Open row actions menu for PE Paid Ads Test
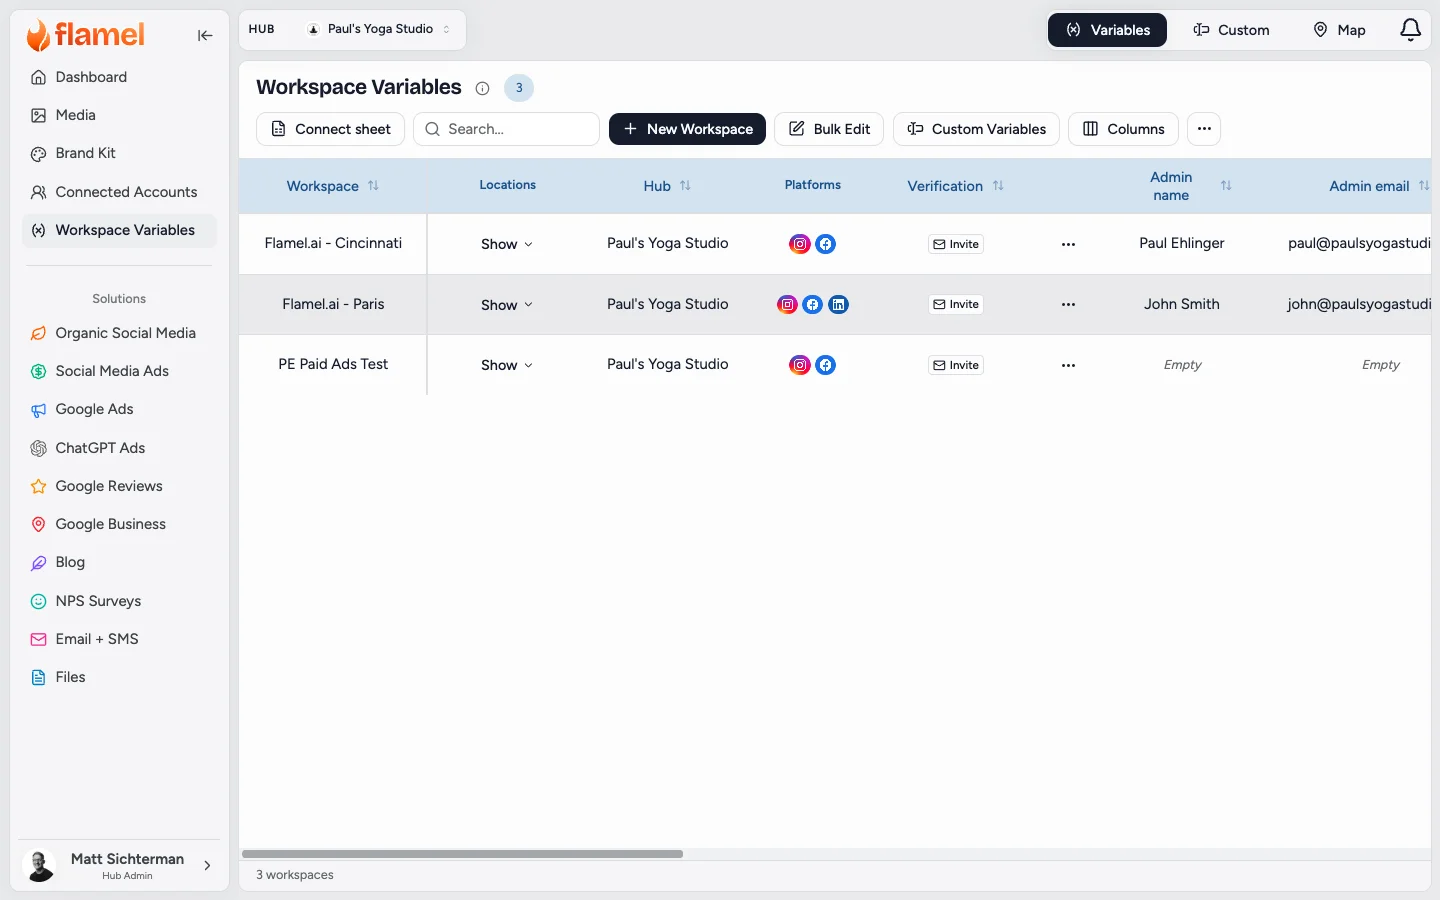The image size is (1440, 900). [x=1068, y=365]
